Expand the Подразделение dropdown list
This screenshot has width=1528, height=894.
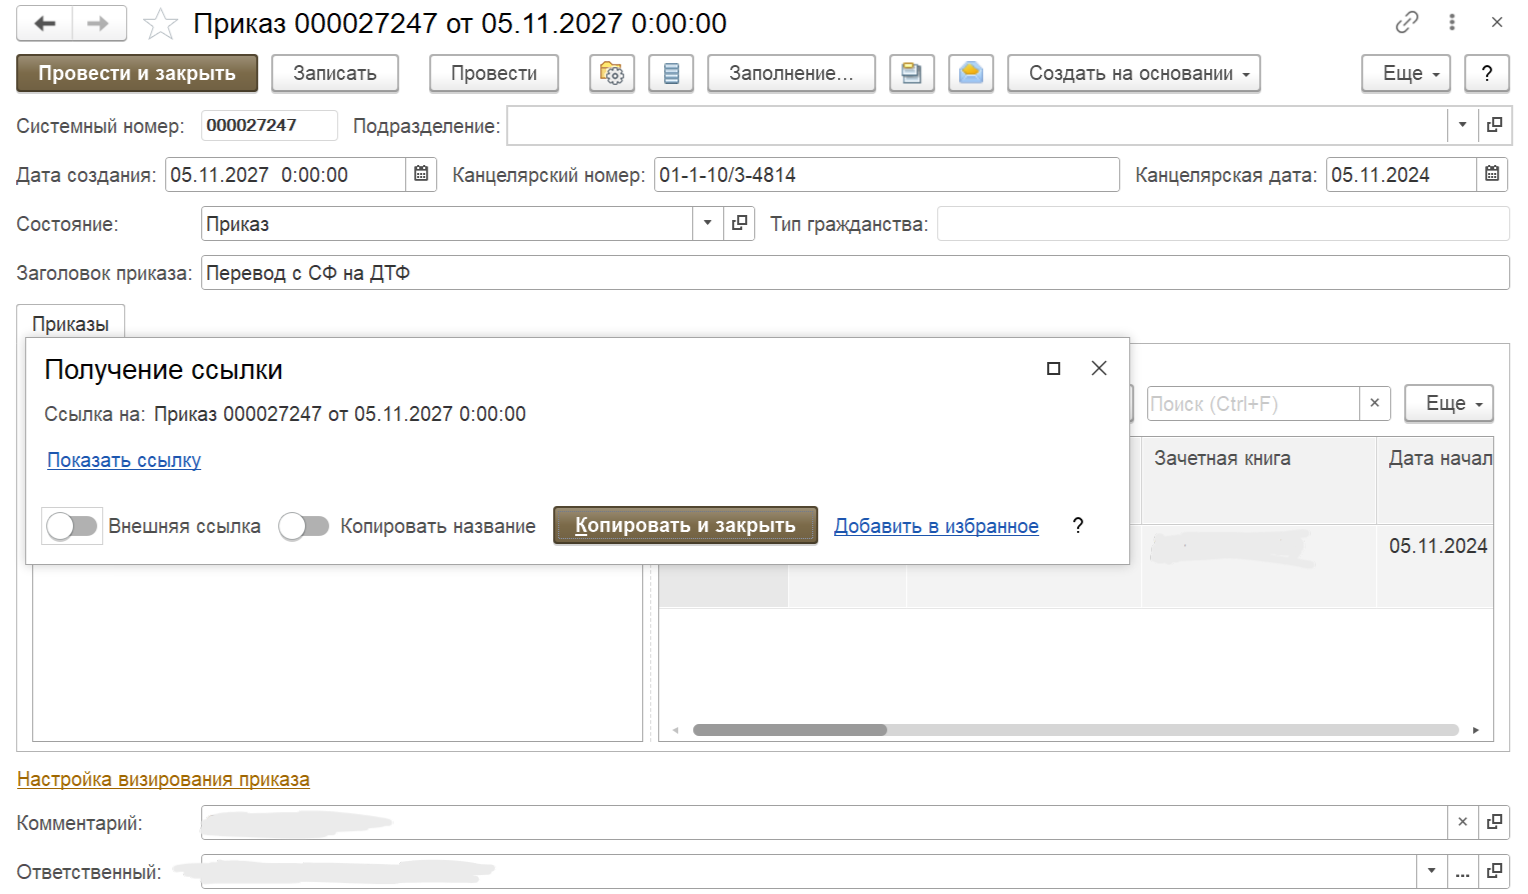tap(1462, 126)
